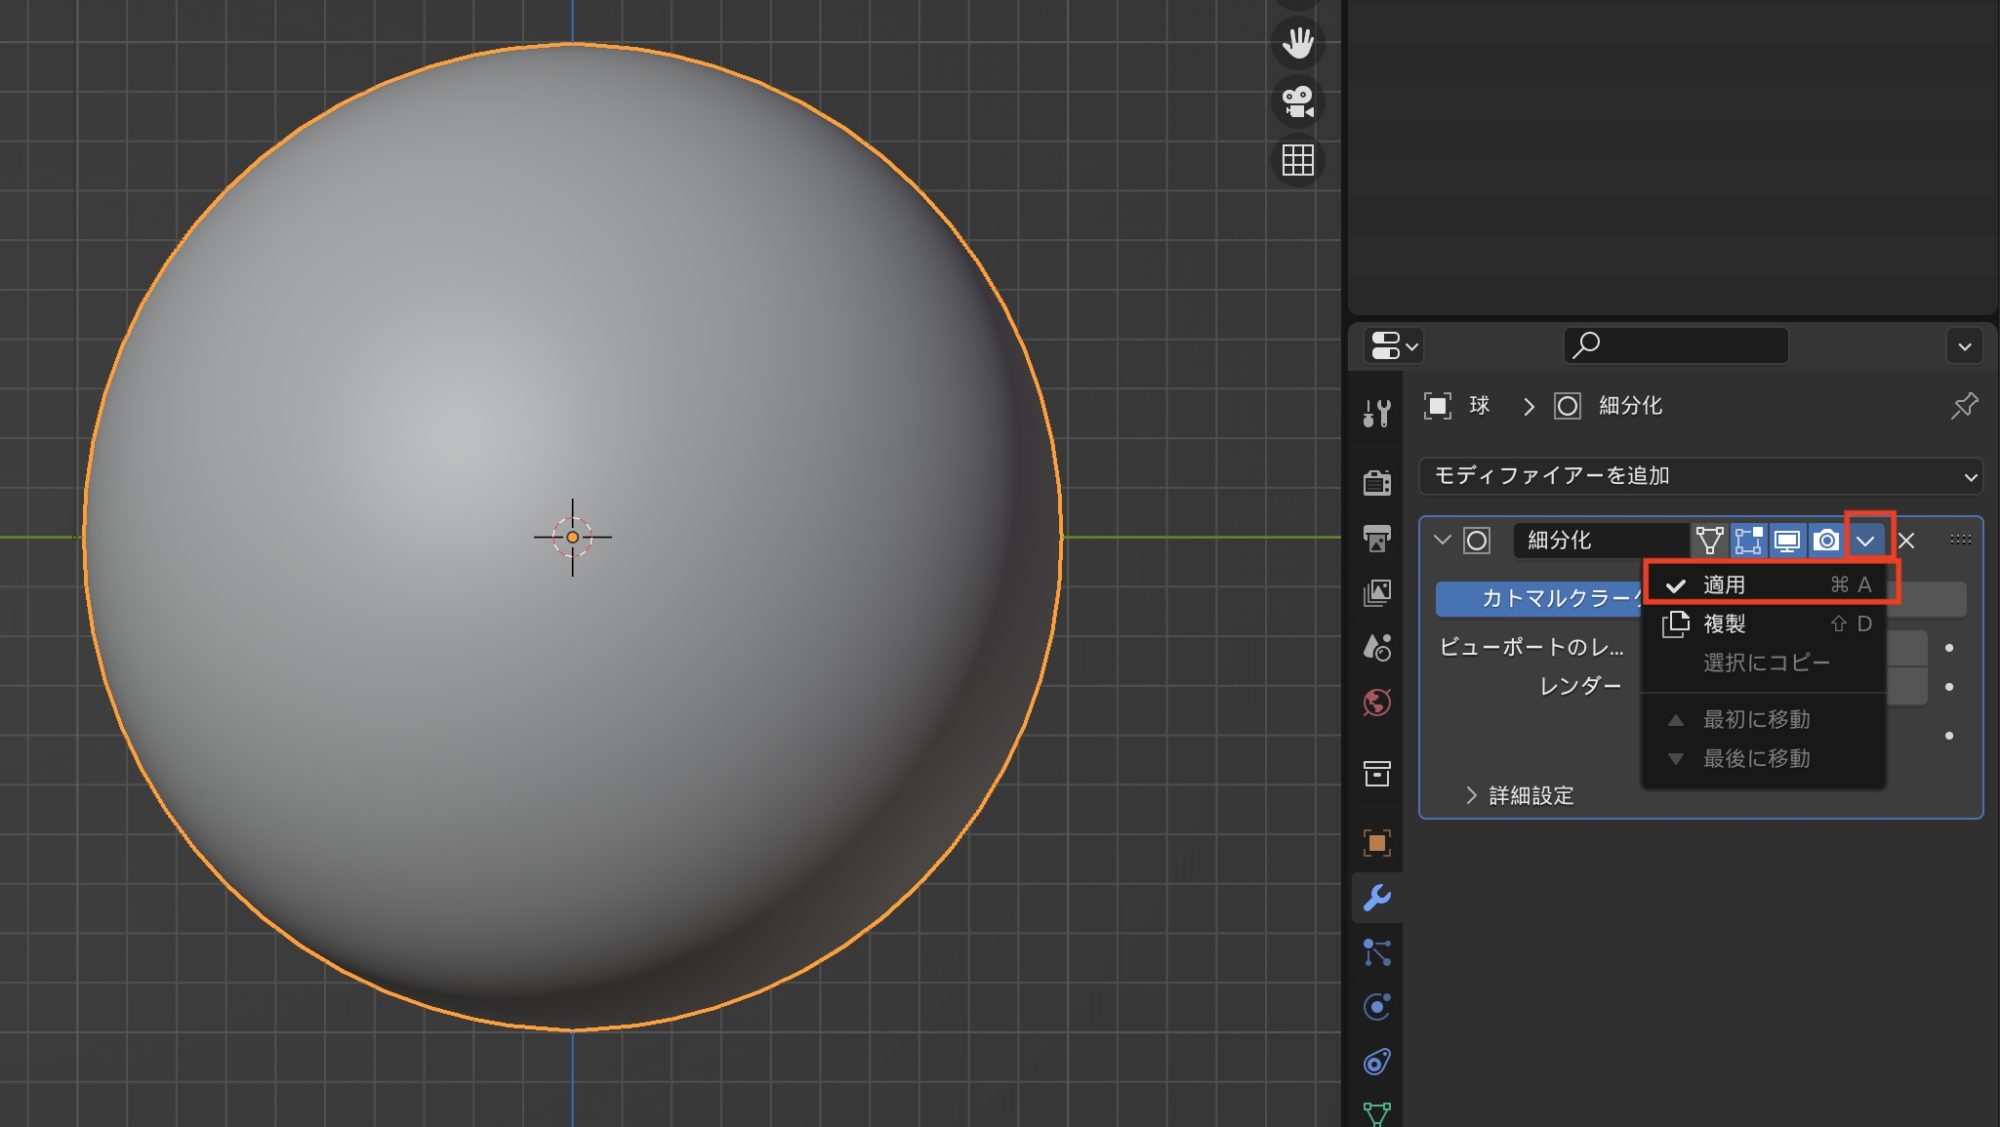
Task: Click the properties search field
Action: [1676, 346]
